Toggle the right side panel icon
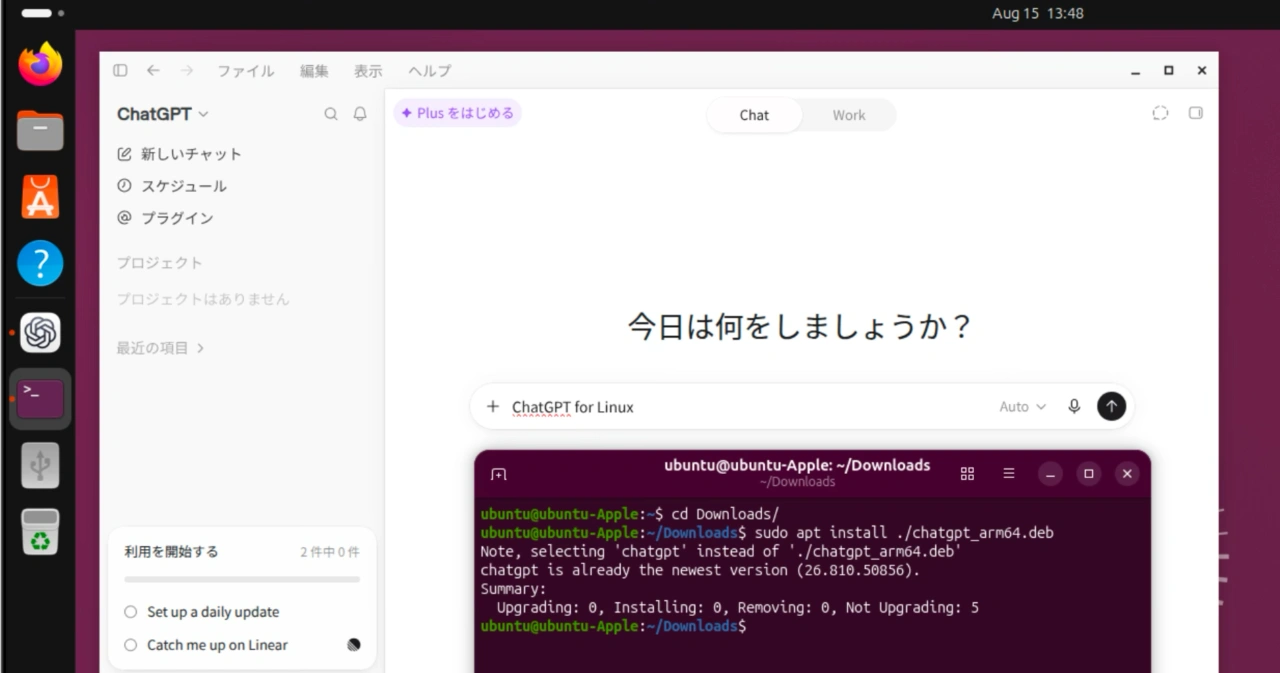 click(x=1195, y=113)
